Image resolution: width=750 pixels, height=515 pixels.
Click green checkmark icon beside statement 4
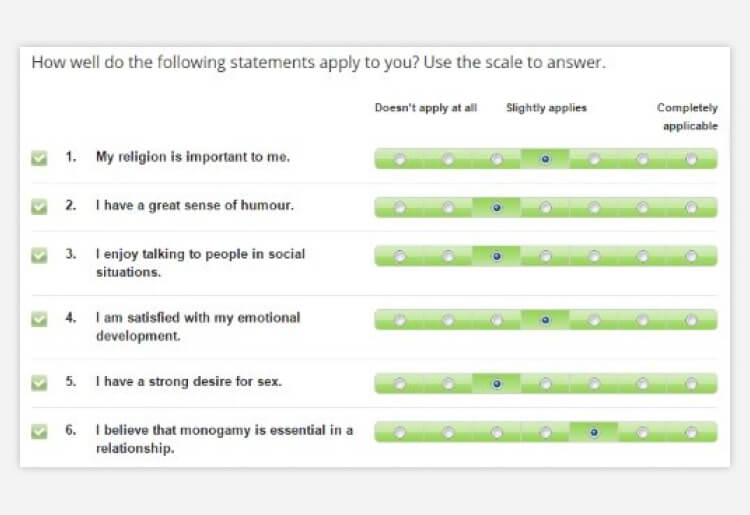[x=39, y=319]
